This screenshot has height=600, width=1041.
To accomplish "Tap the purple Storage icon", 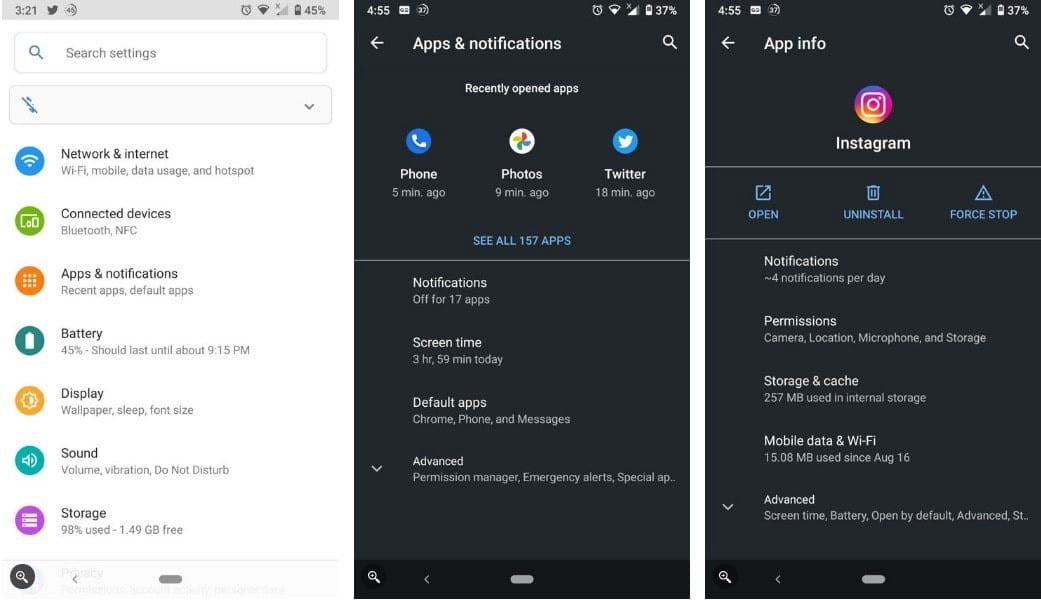I will (x=29, y=520).
